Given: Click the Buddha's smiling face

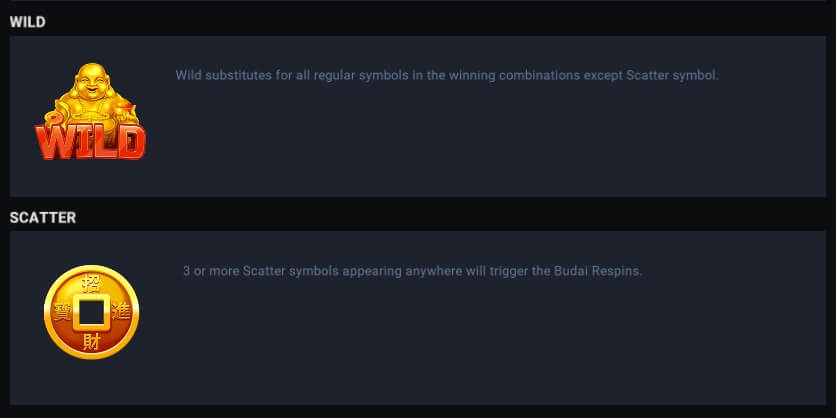Looking at the screenshot, I should [x=92, y=83].
